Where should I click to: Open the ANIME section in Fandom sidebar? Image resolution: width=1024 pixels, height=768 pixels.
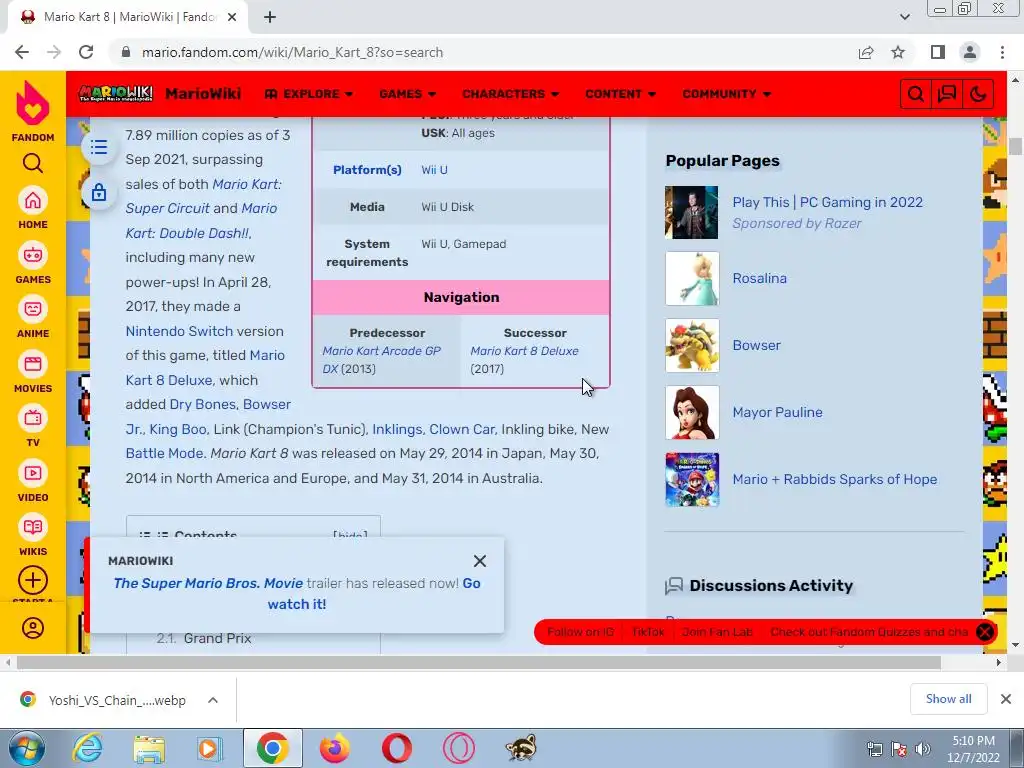(x=33, y=317)
